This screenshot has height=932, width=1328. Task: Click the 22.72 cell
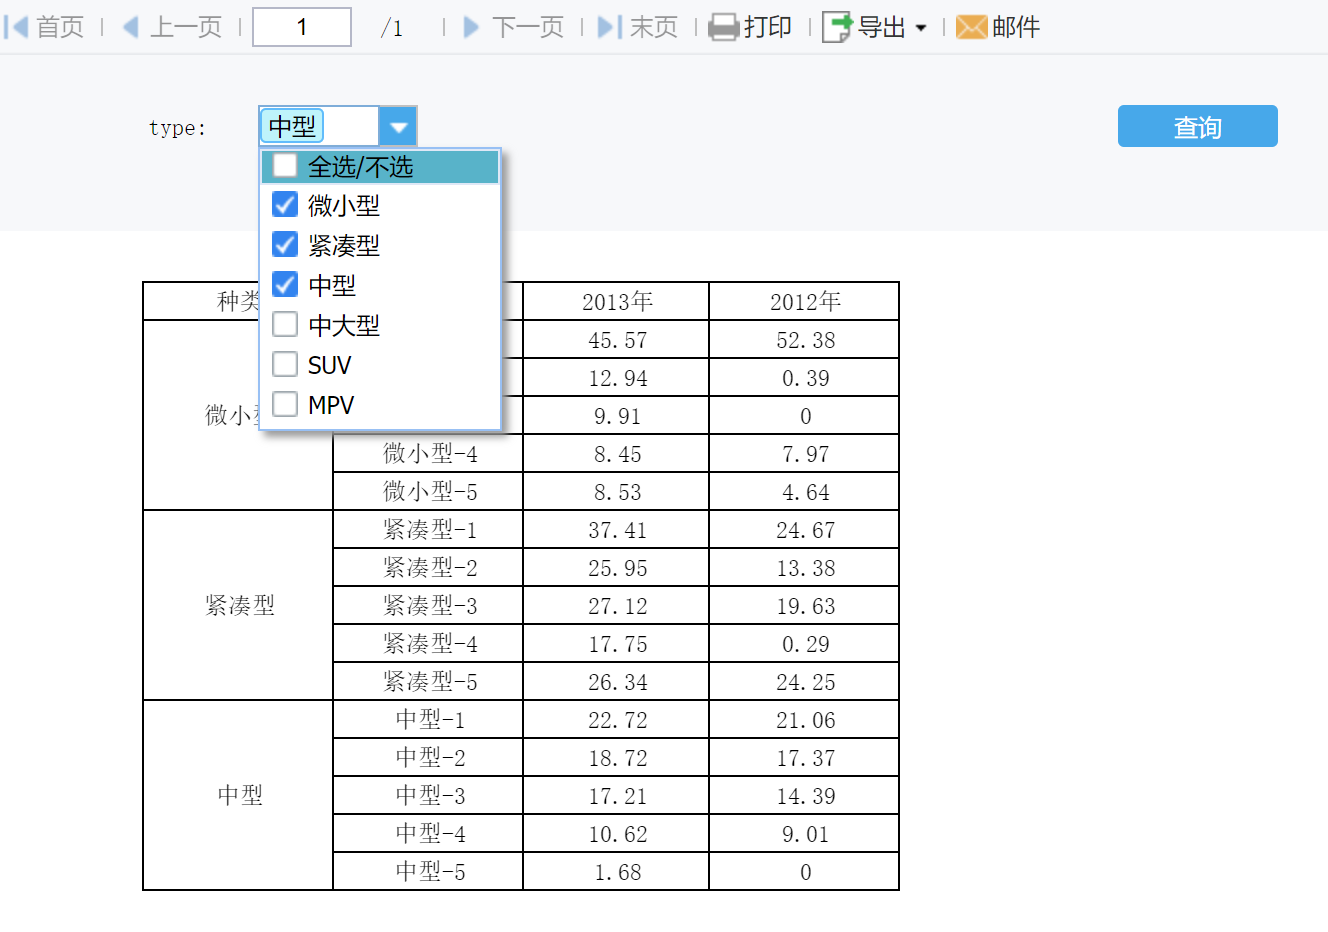(x=616, y=719)
